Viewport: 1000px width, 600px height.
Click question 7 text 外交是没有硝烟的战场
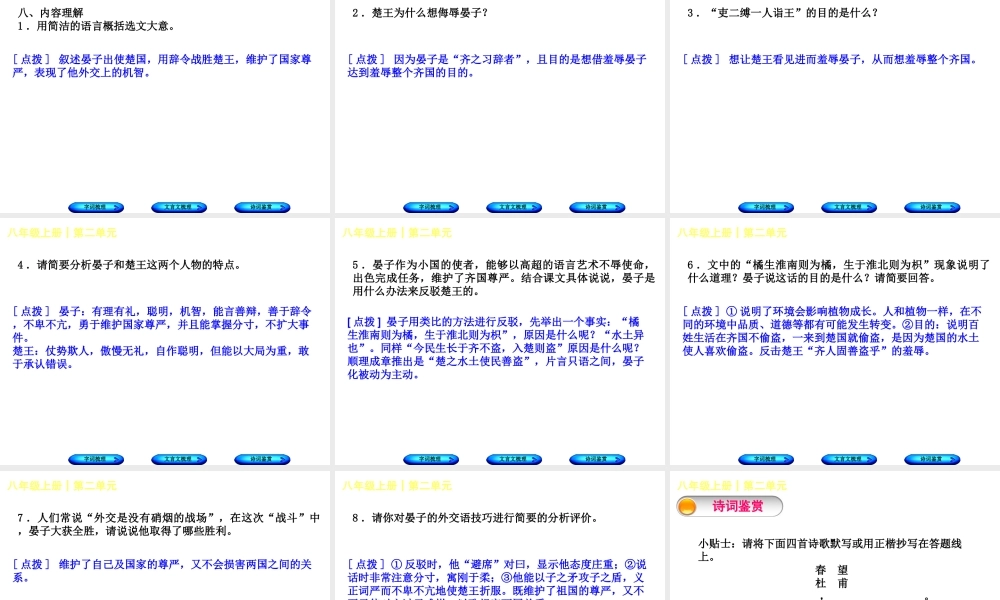point(169,524)
